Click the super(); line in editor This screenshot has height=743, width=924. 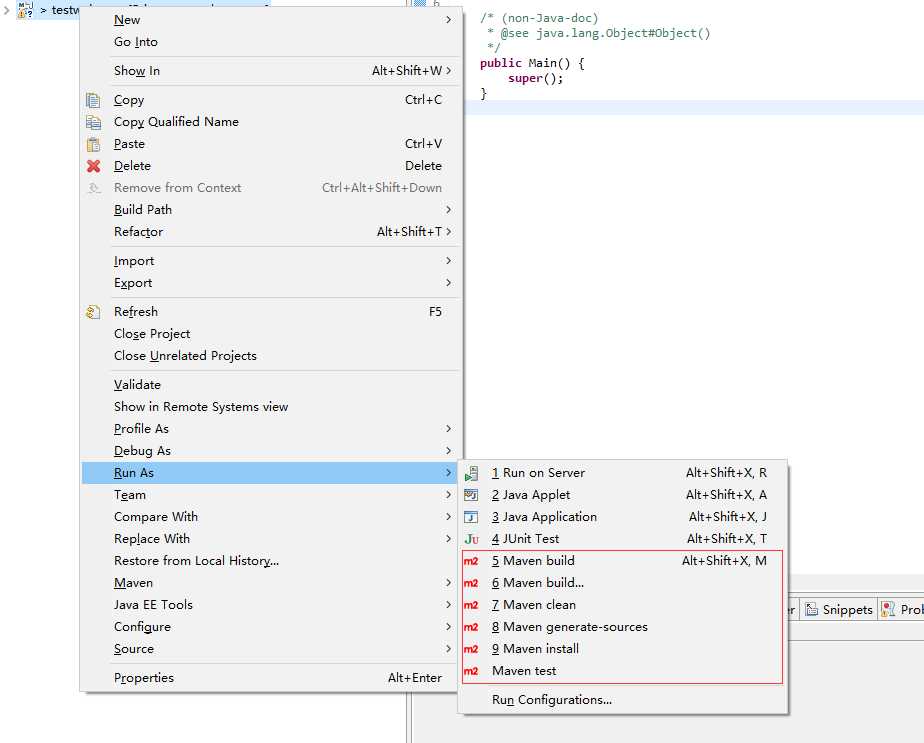point(535,78)
